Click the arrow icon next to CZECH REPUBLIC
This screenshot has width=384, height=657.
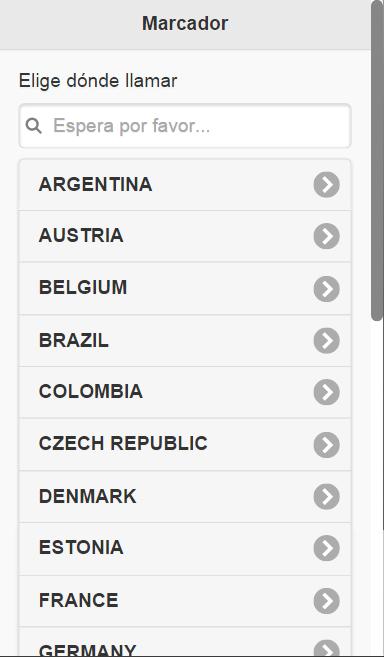326,445
